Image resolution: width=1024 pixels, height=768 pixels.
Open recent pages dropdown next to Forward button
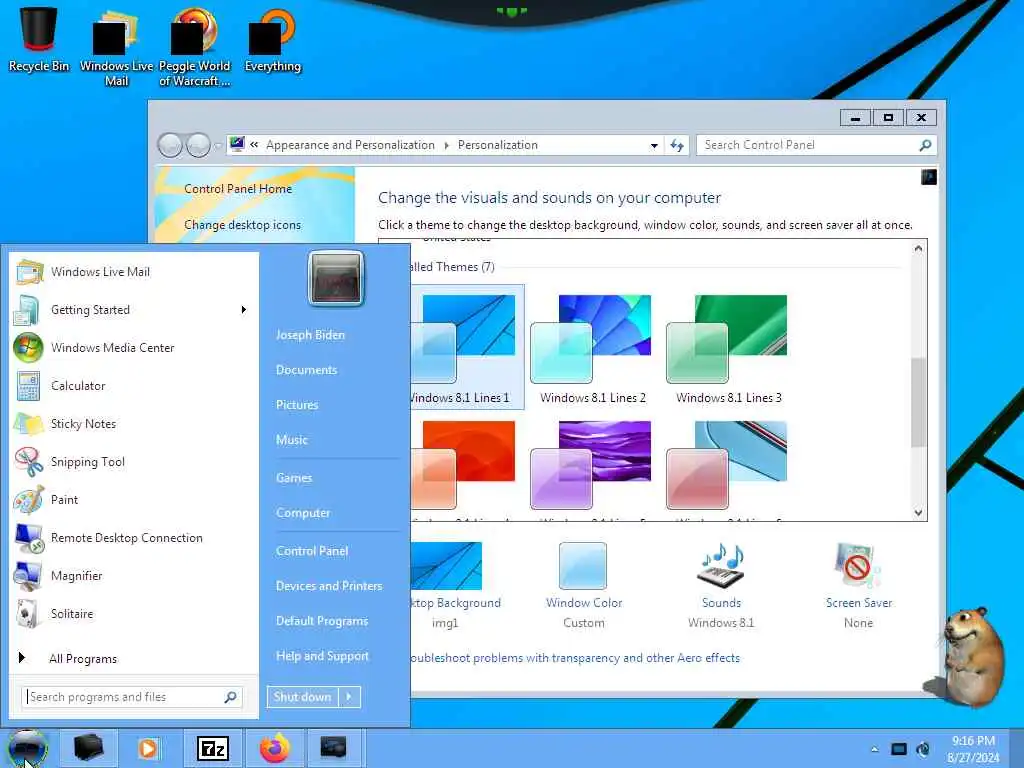click(218, 146)
